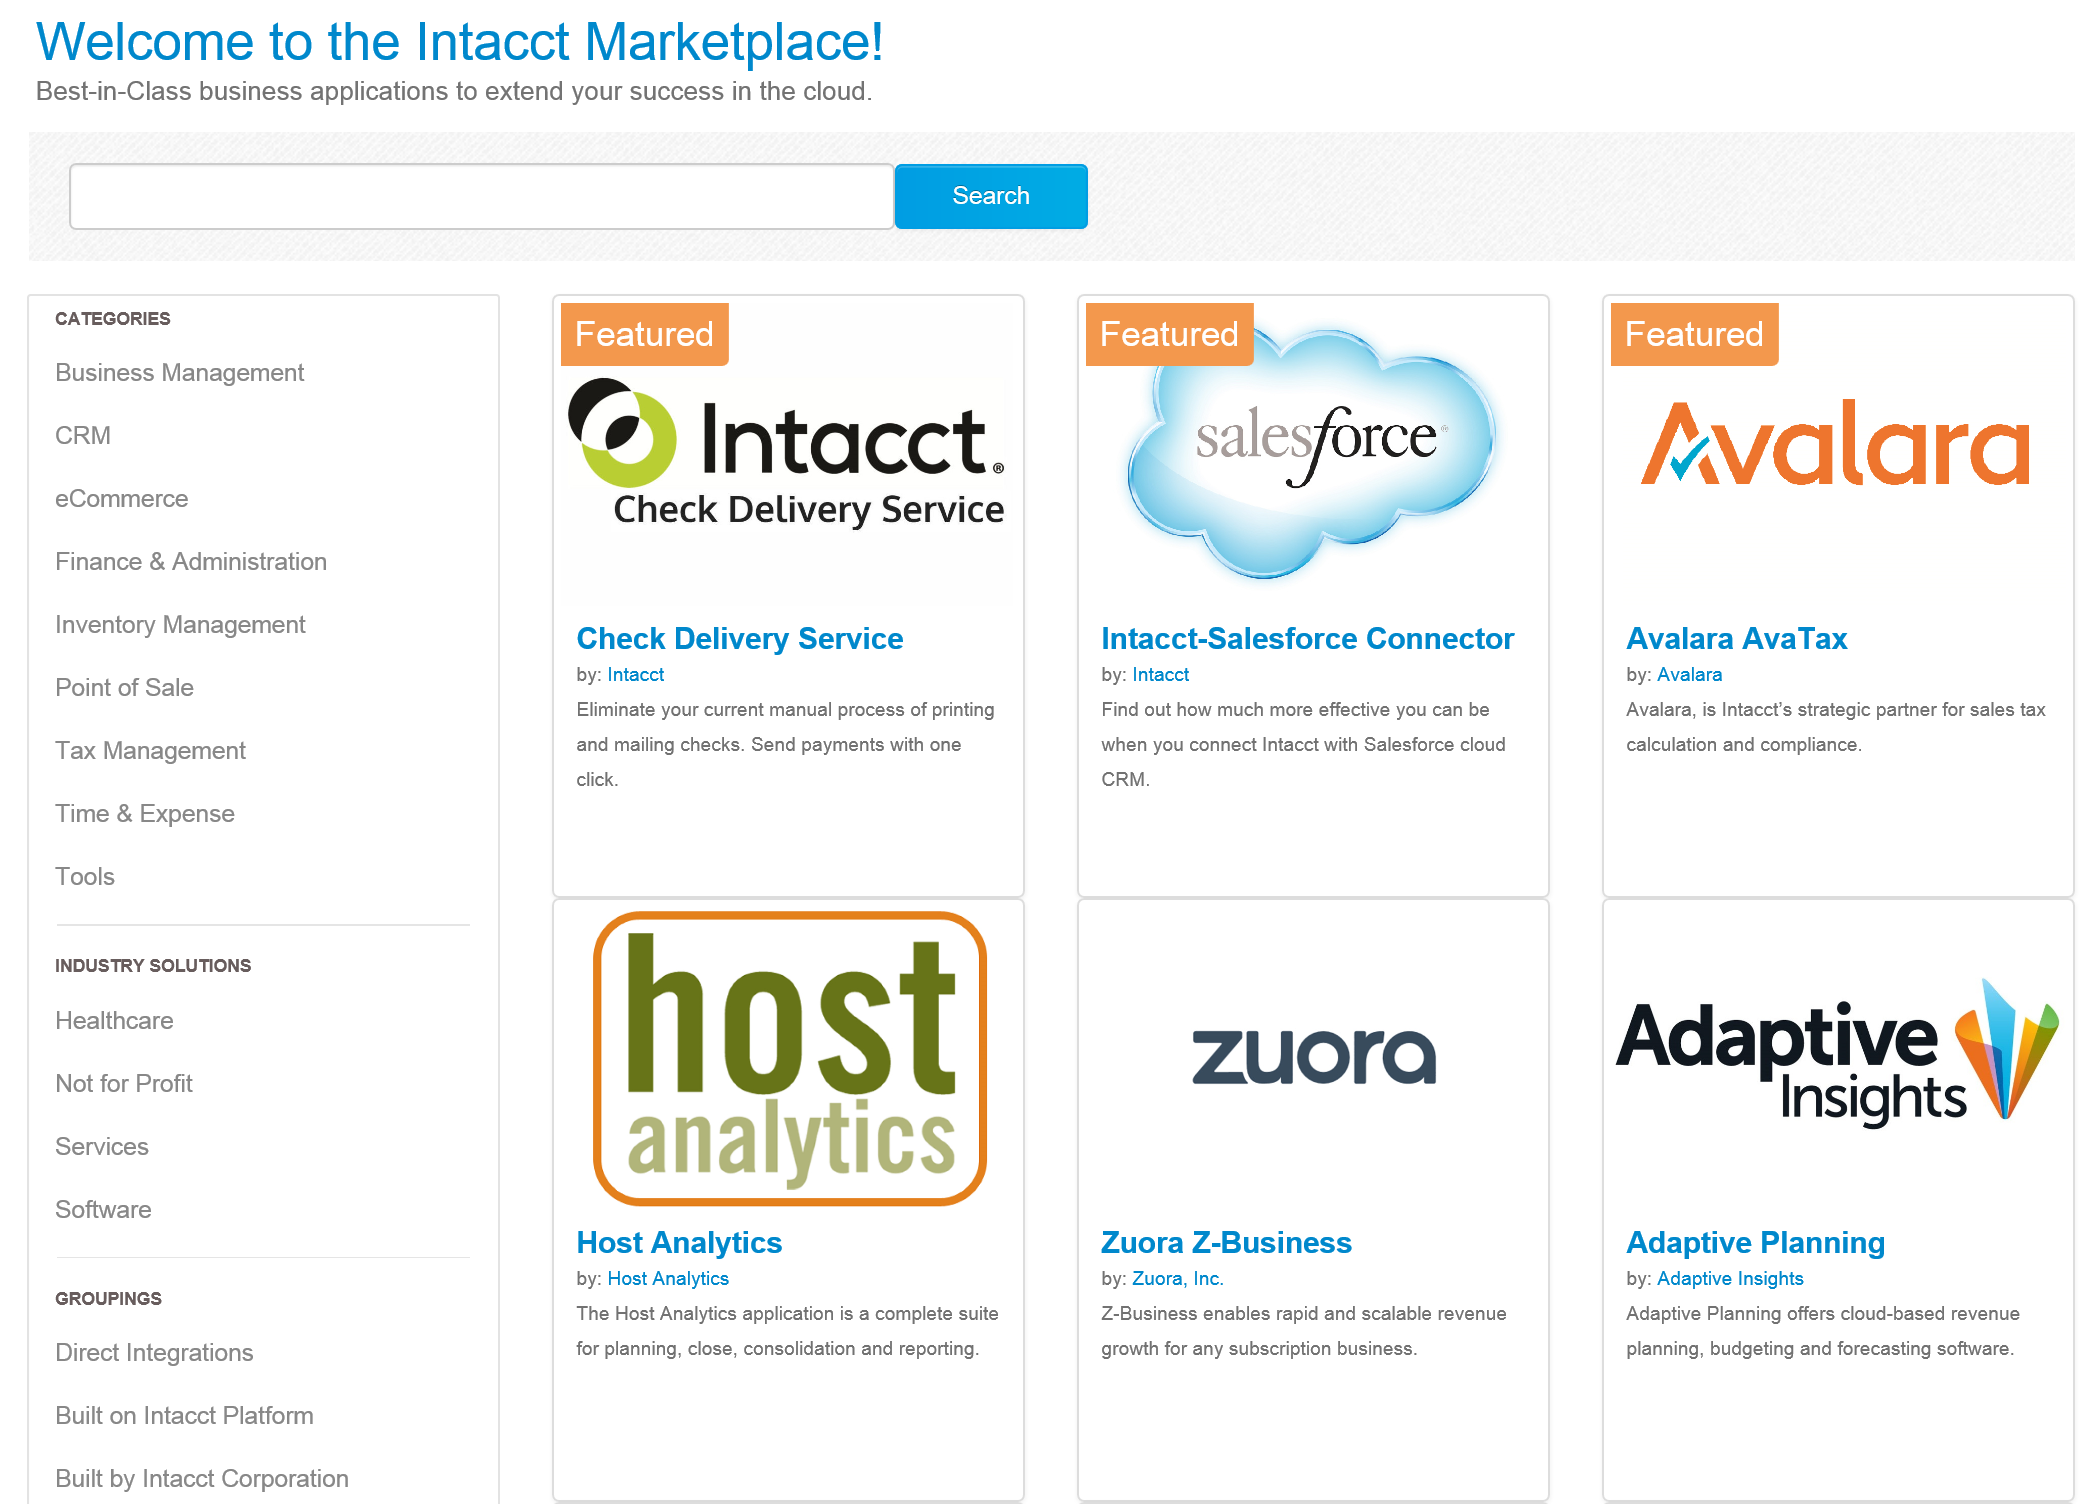Click the Salesforce cloud logo
This screenshot has width=2092, height=1504.
(x=1312, y=452)
